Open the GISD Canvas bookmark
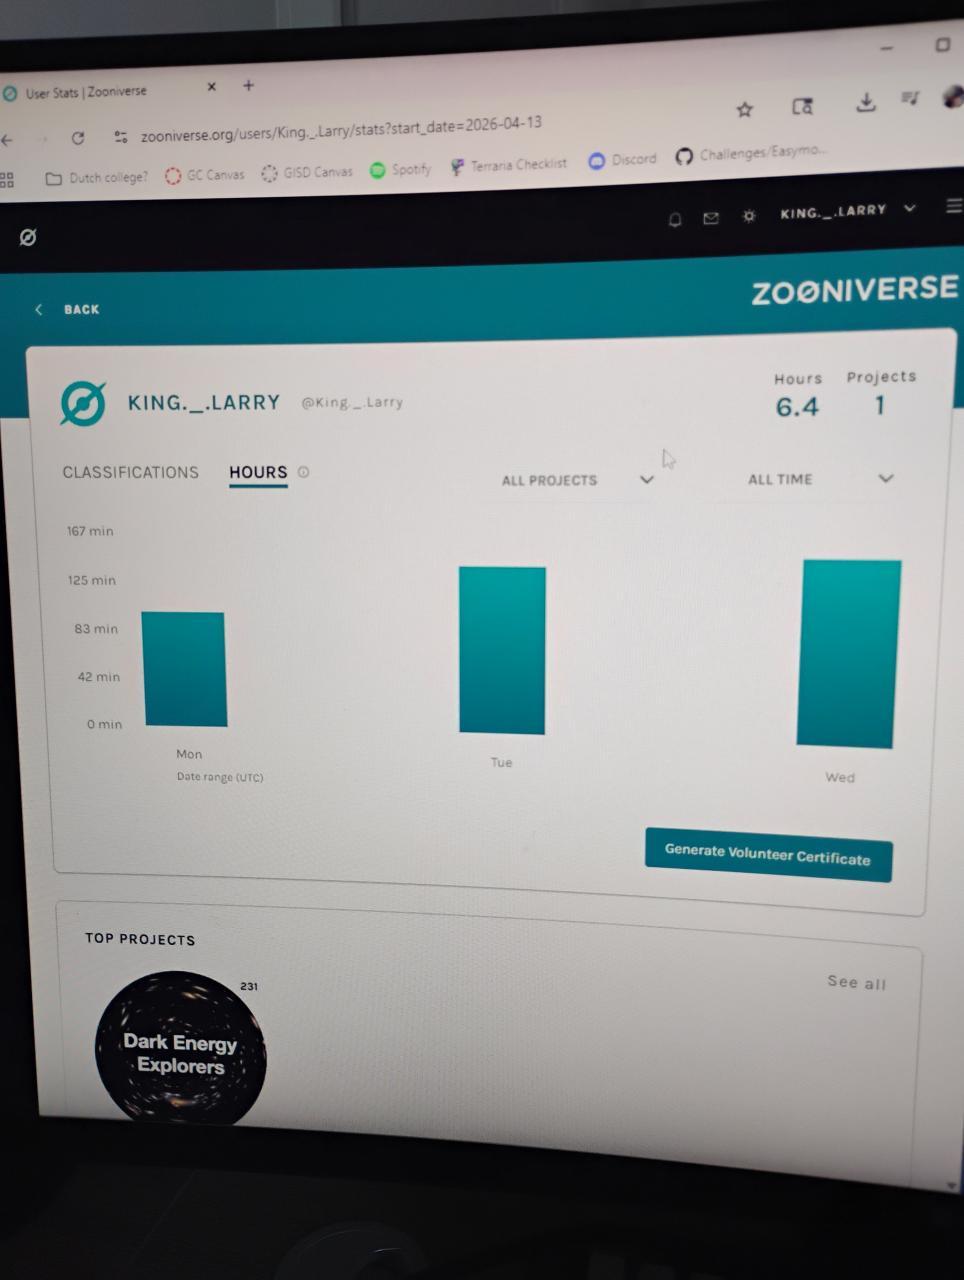This screenshot has height=1280, width=964. (x=307, y=172)
